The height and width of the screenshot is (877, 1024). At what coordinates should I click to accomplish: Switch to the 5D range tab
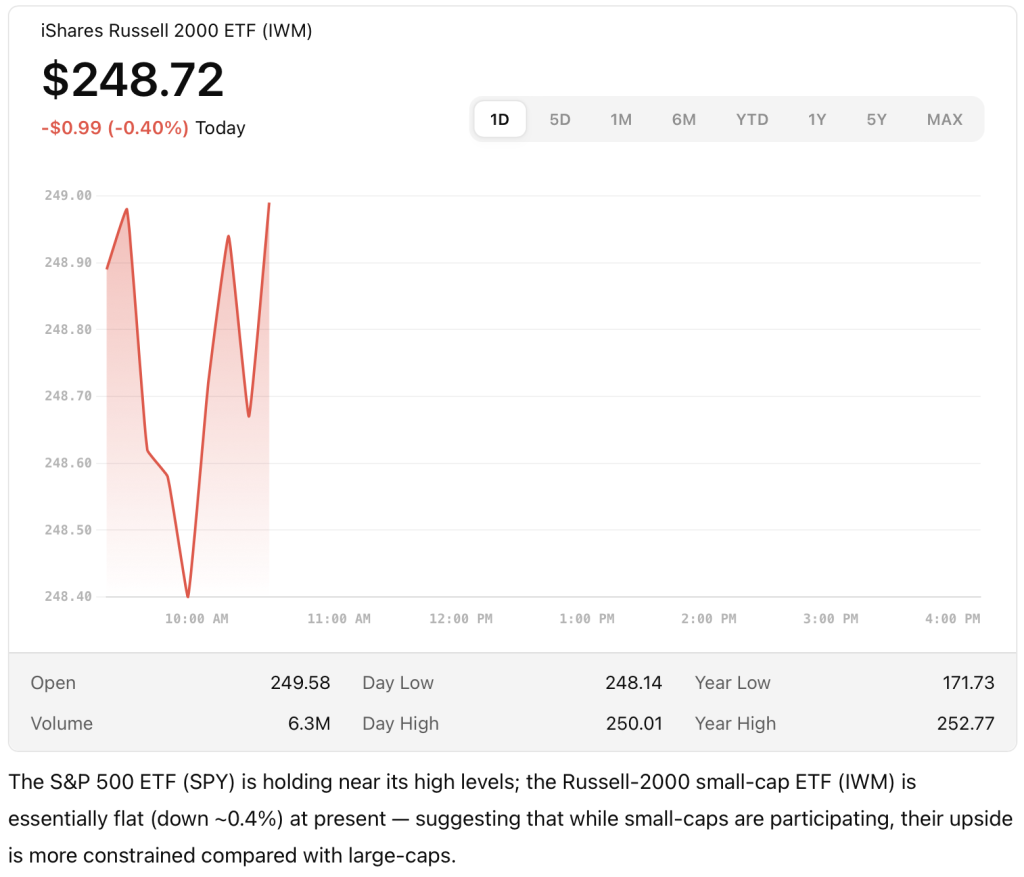click(560, 120)
